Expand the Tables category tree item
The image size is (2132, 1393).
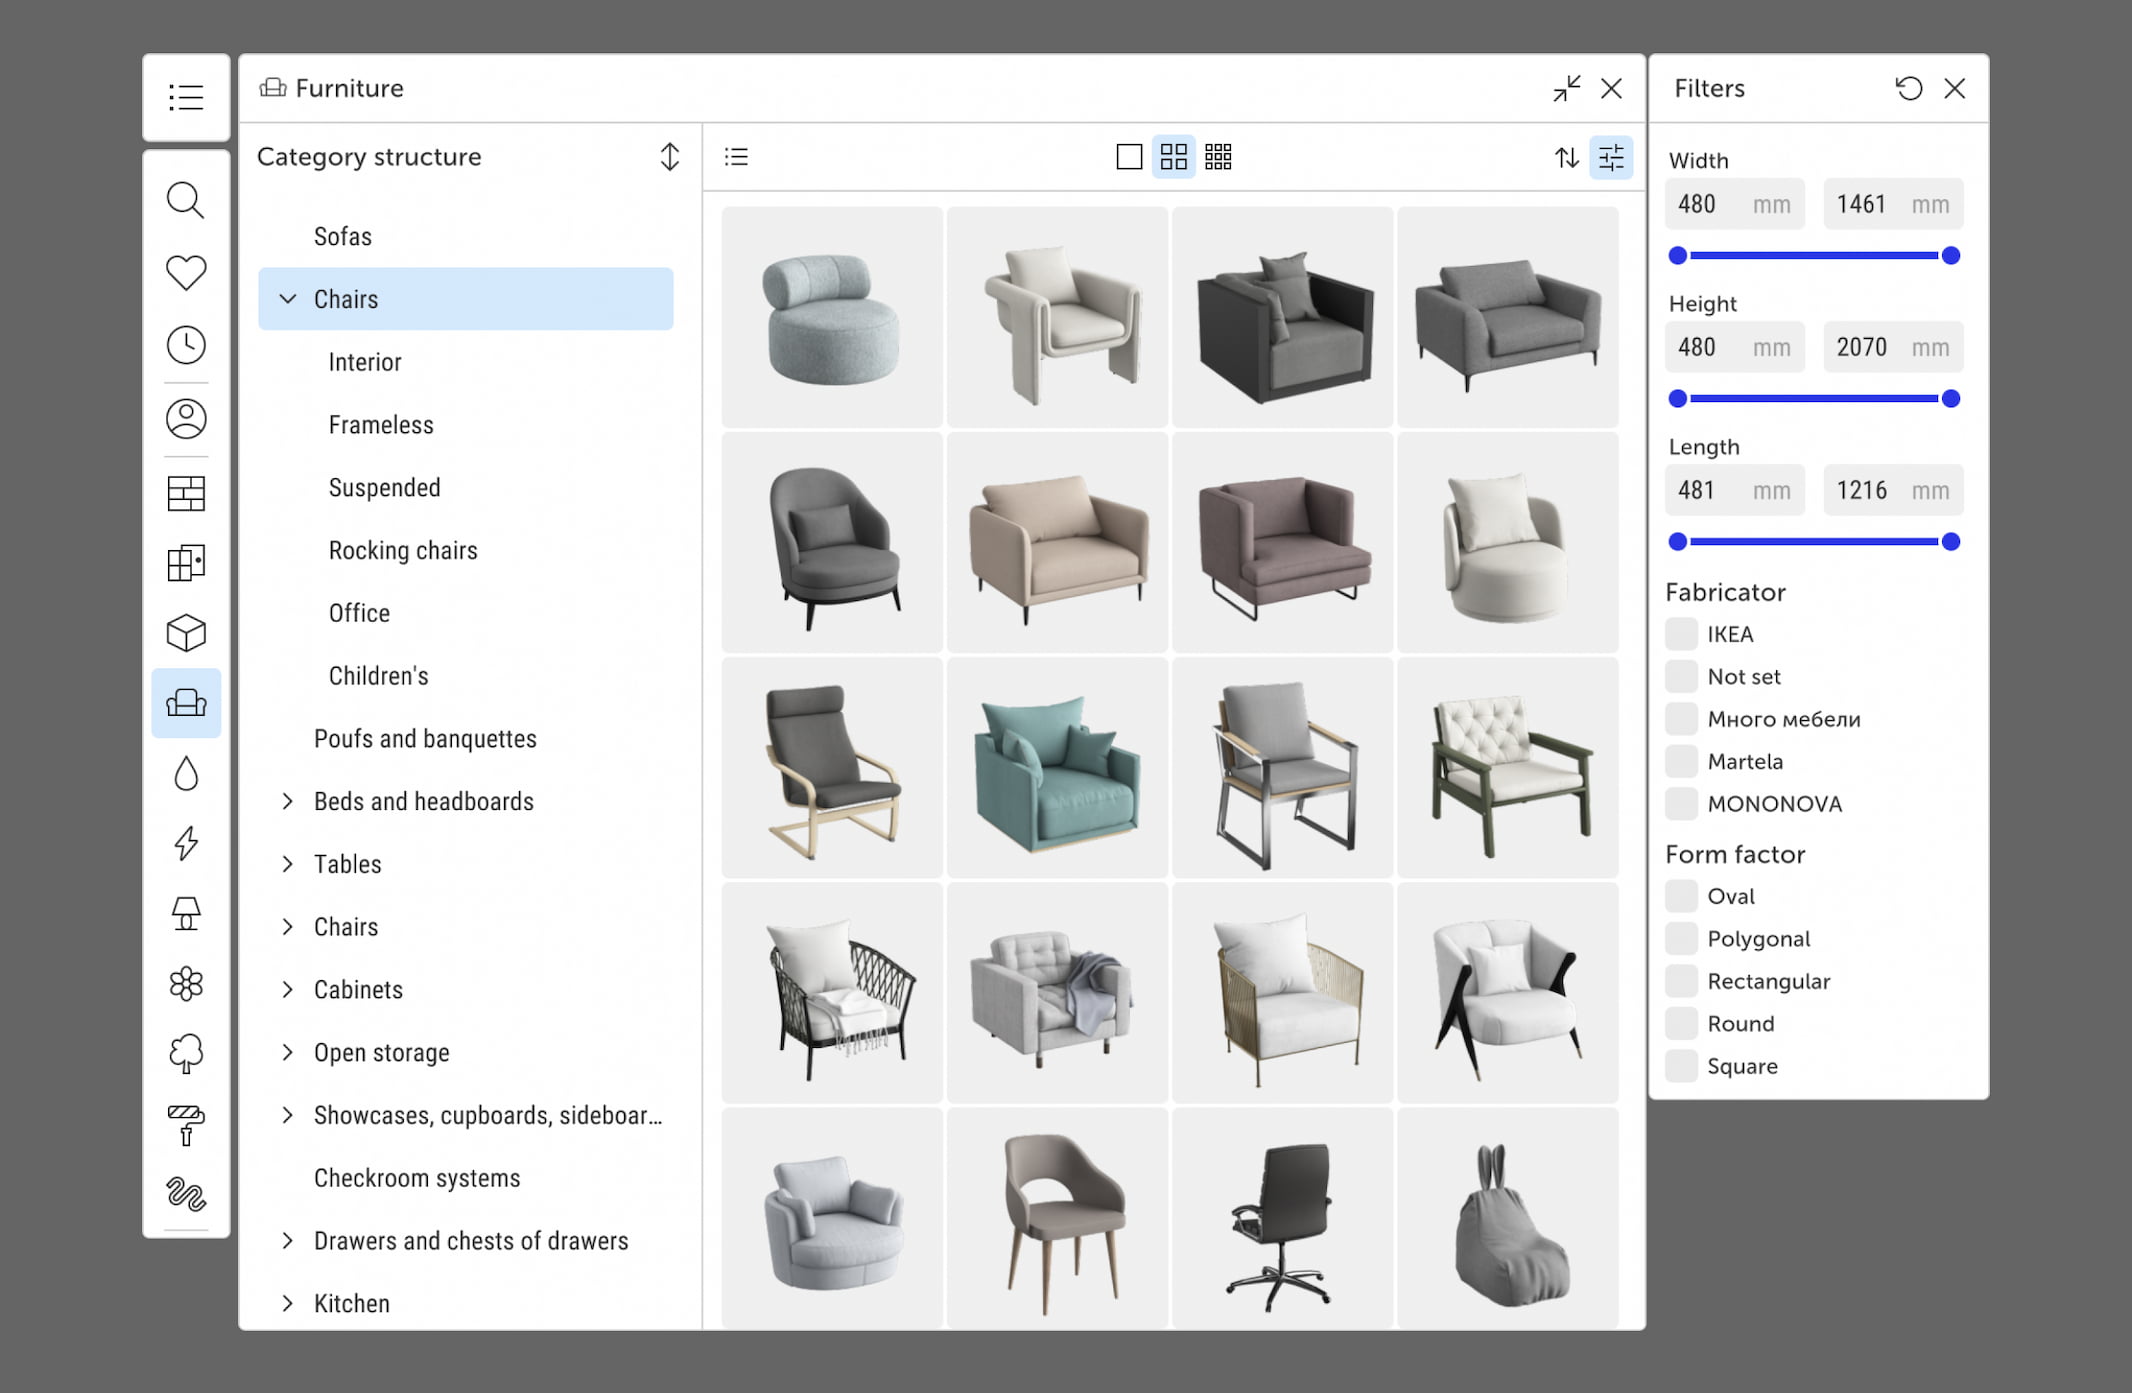291,864
